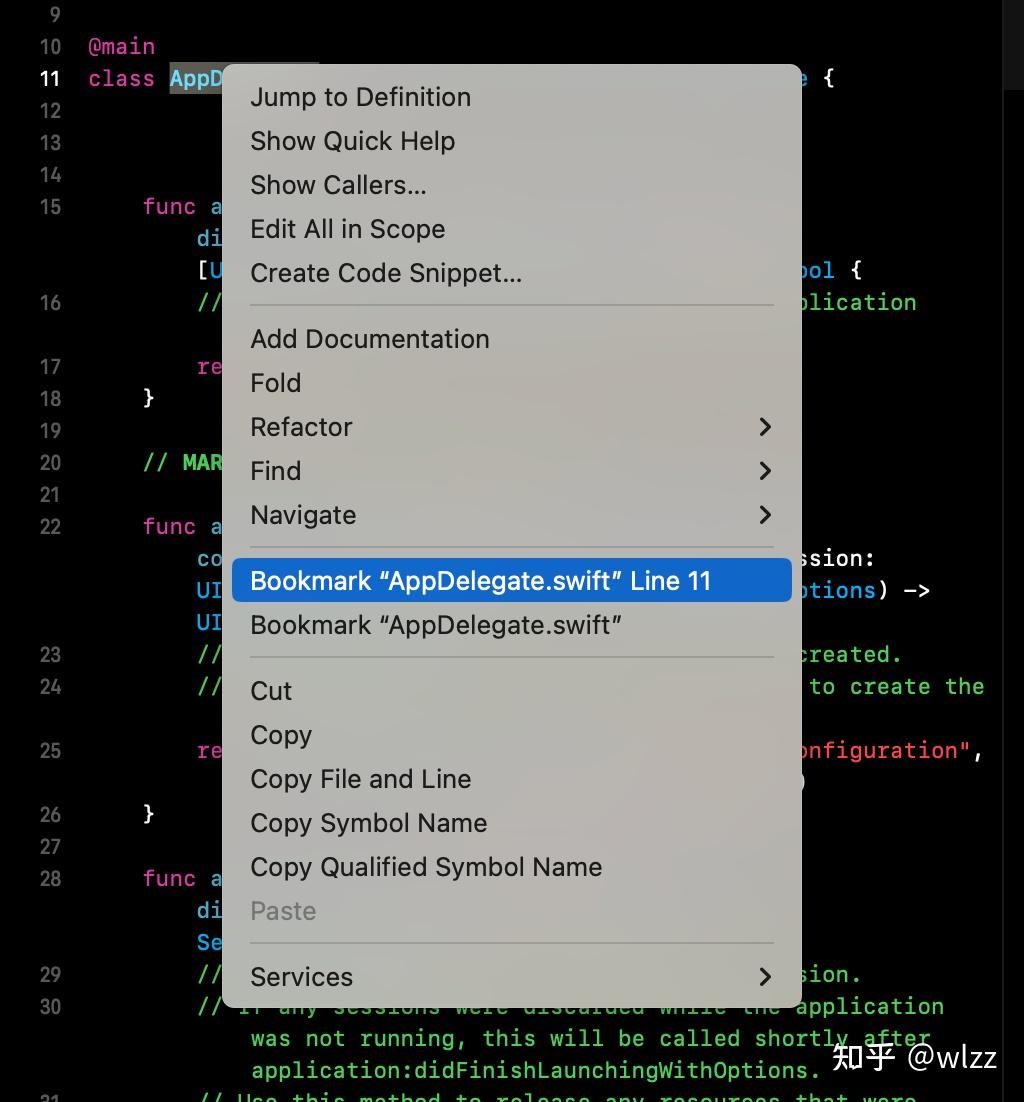This screenshot has width=1024, height=1102.
Task: Select Copy in the context menu
Action: (281, 735)
